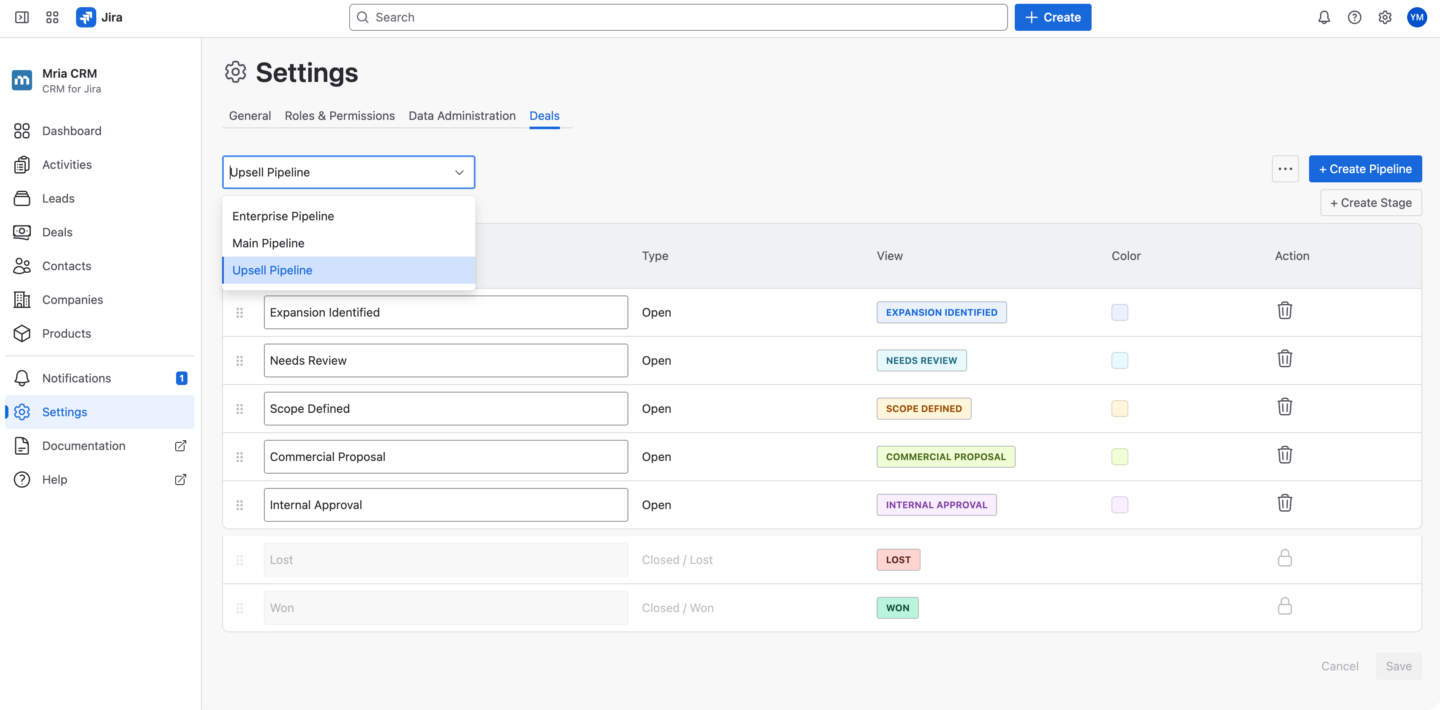Switch to the Roles & Permissions tab
This screenshot has width=1440, height=710.
coord(339,115)
